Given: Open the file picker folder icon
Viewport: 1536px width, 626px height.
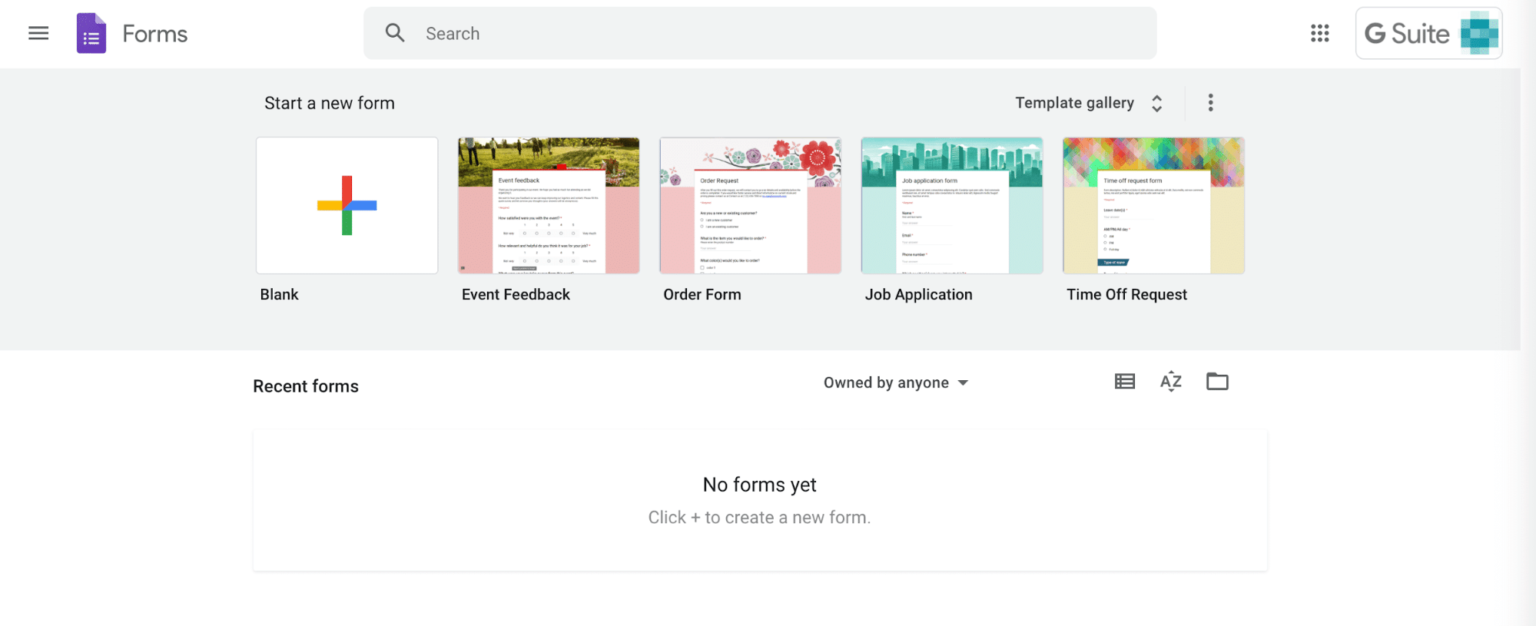Looking at the screenshot, I should click(x=1217, y=381).
